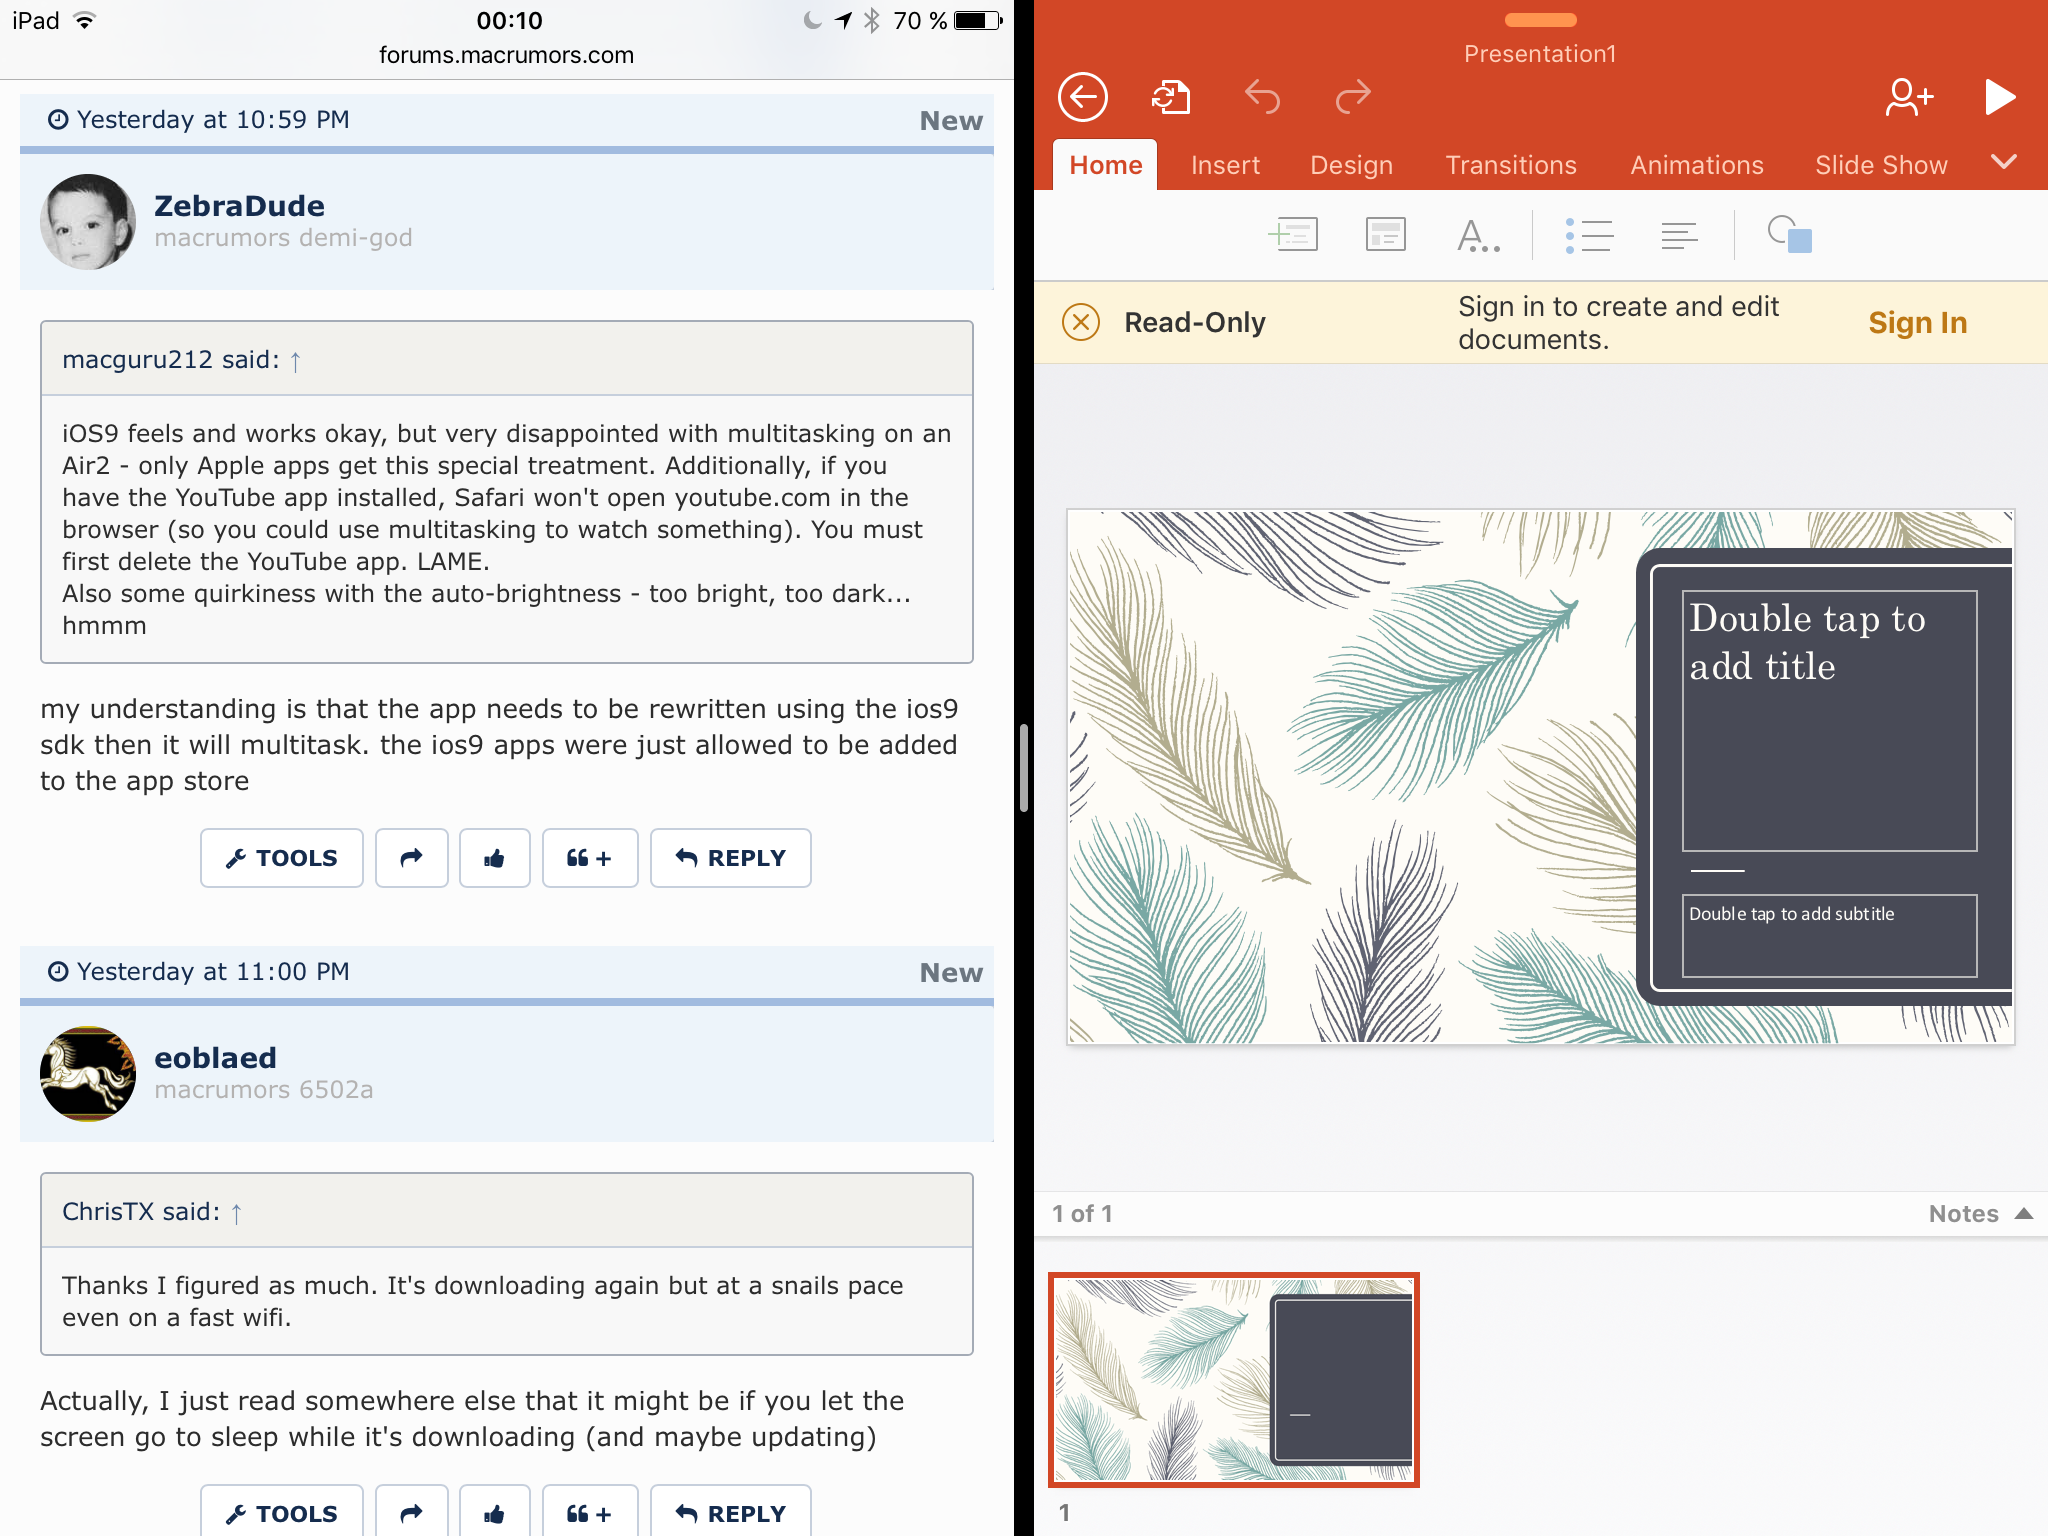Screen dimensions: 2048x1536
Task: Open the Insert ribbon tab
Action: pyautogui.click(x=1225, y=165)
